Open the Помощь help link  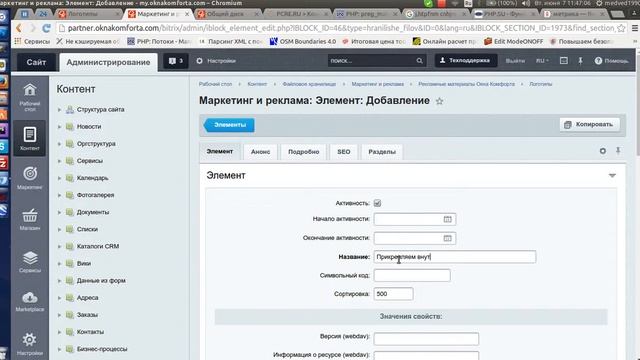click(x=611, y=61)
